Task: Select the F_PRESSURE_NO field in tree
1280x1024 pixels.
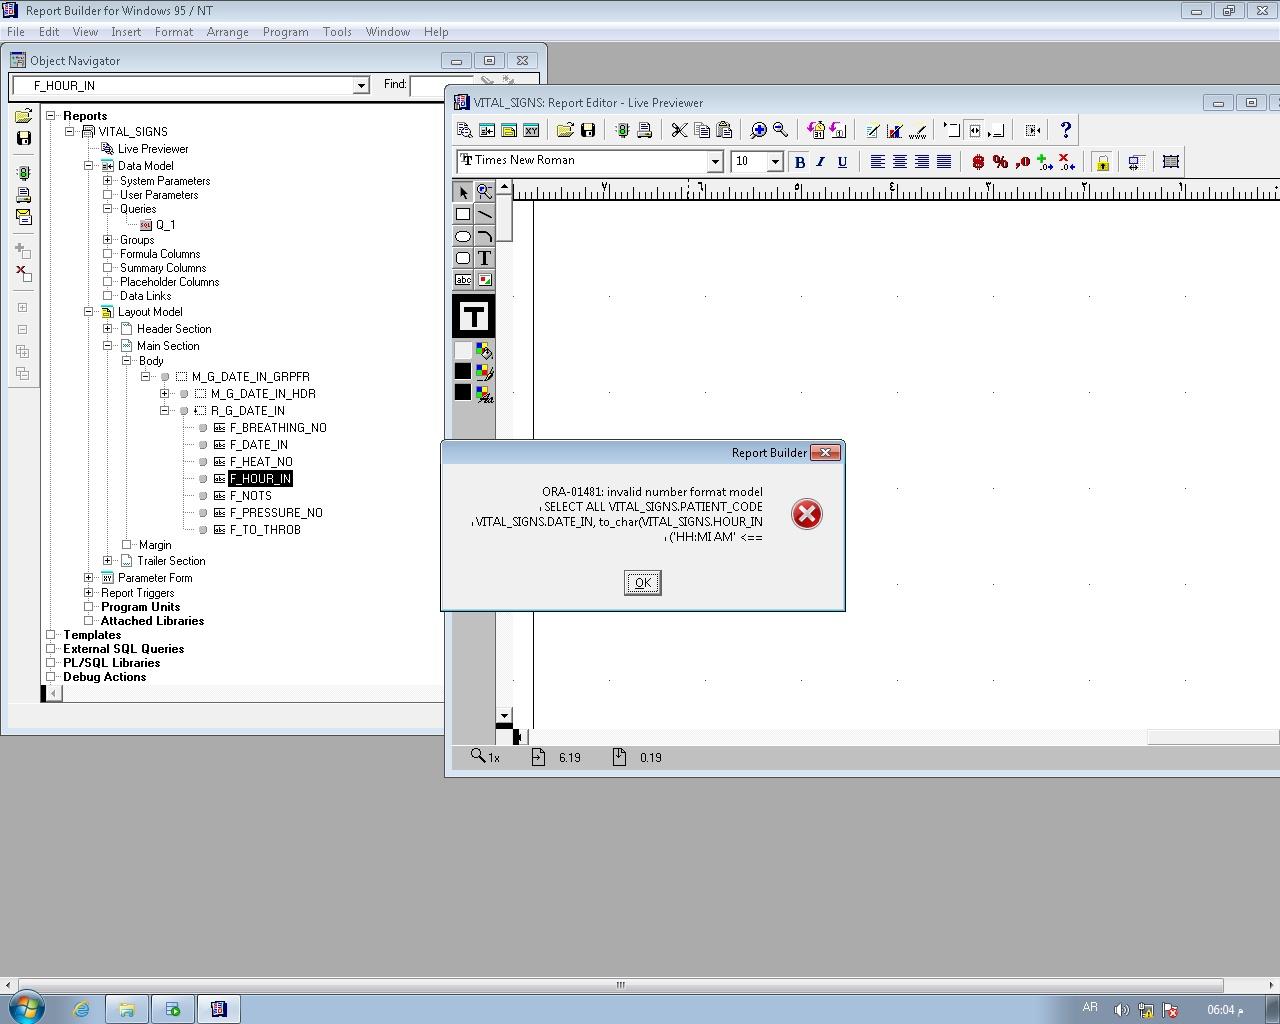Action: [276, 513]
